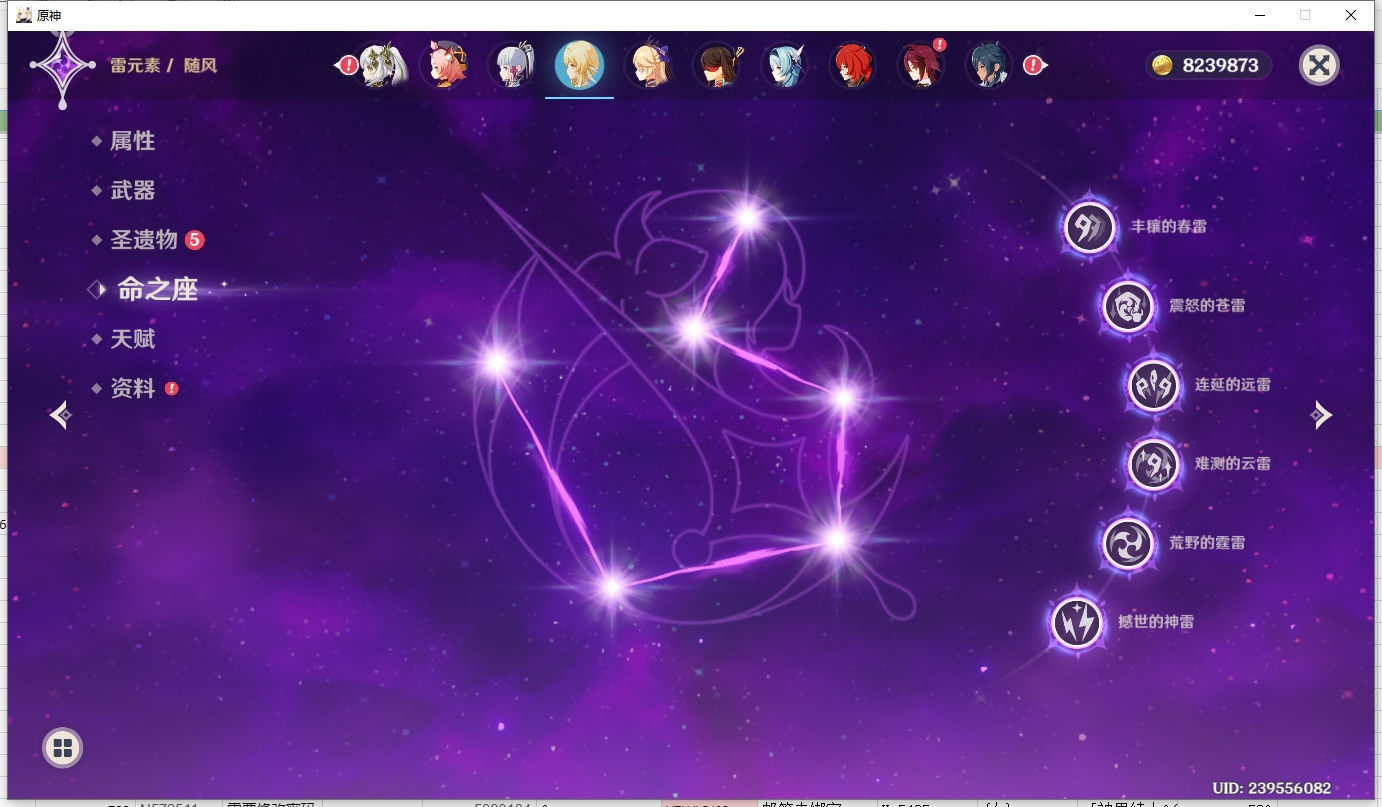Open the 资料 menu entry
The width and height of the screenshot is (1382, 807).
(134, 388)
